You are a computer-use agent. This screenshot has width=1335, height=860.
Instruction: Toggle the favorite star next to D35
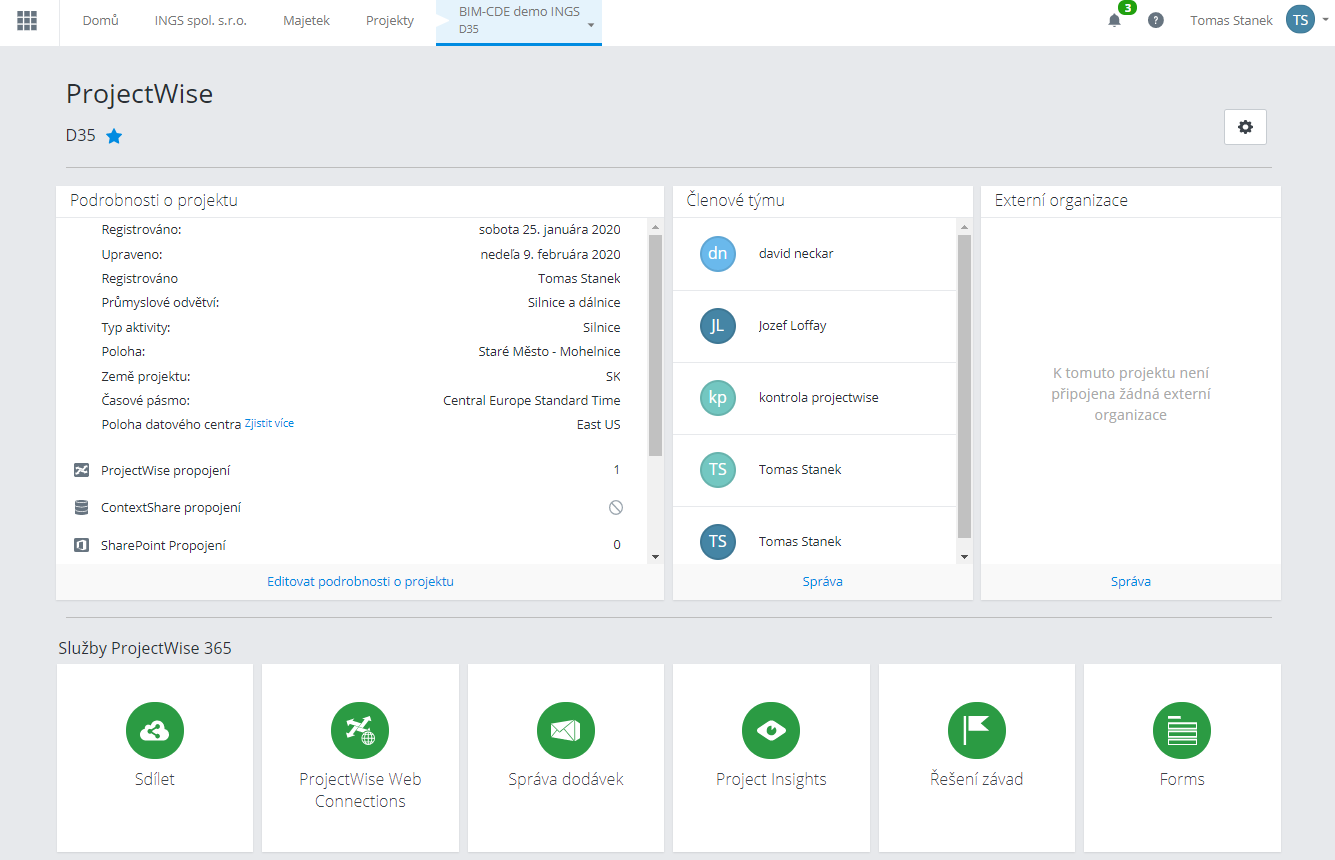tap(114, 136)
